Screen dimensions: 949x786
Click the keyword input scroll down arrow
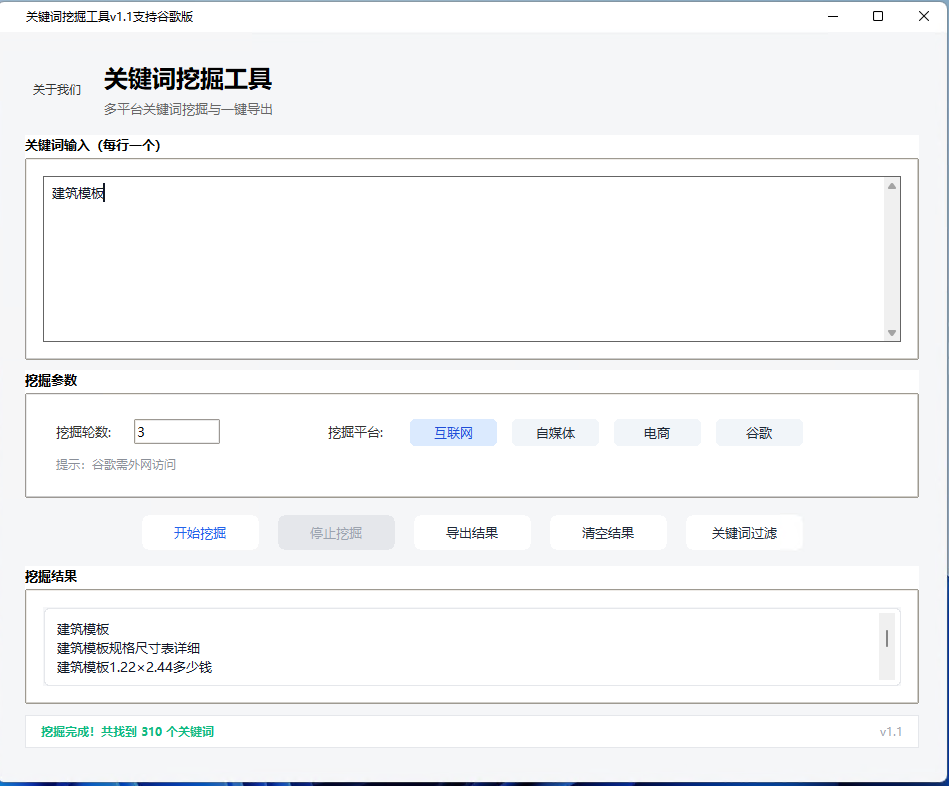(x=892, y=333)
